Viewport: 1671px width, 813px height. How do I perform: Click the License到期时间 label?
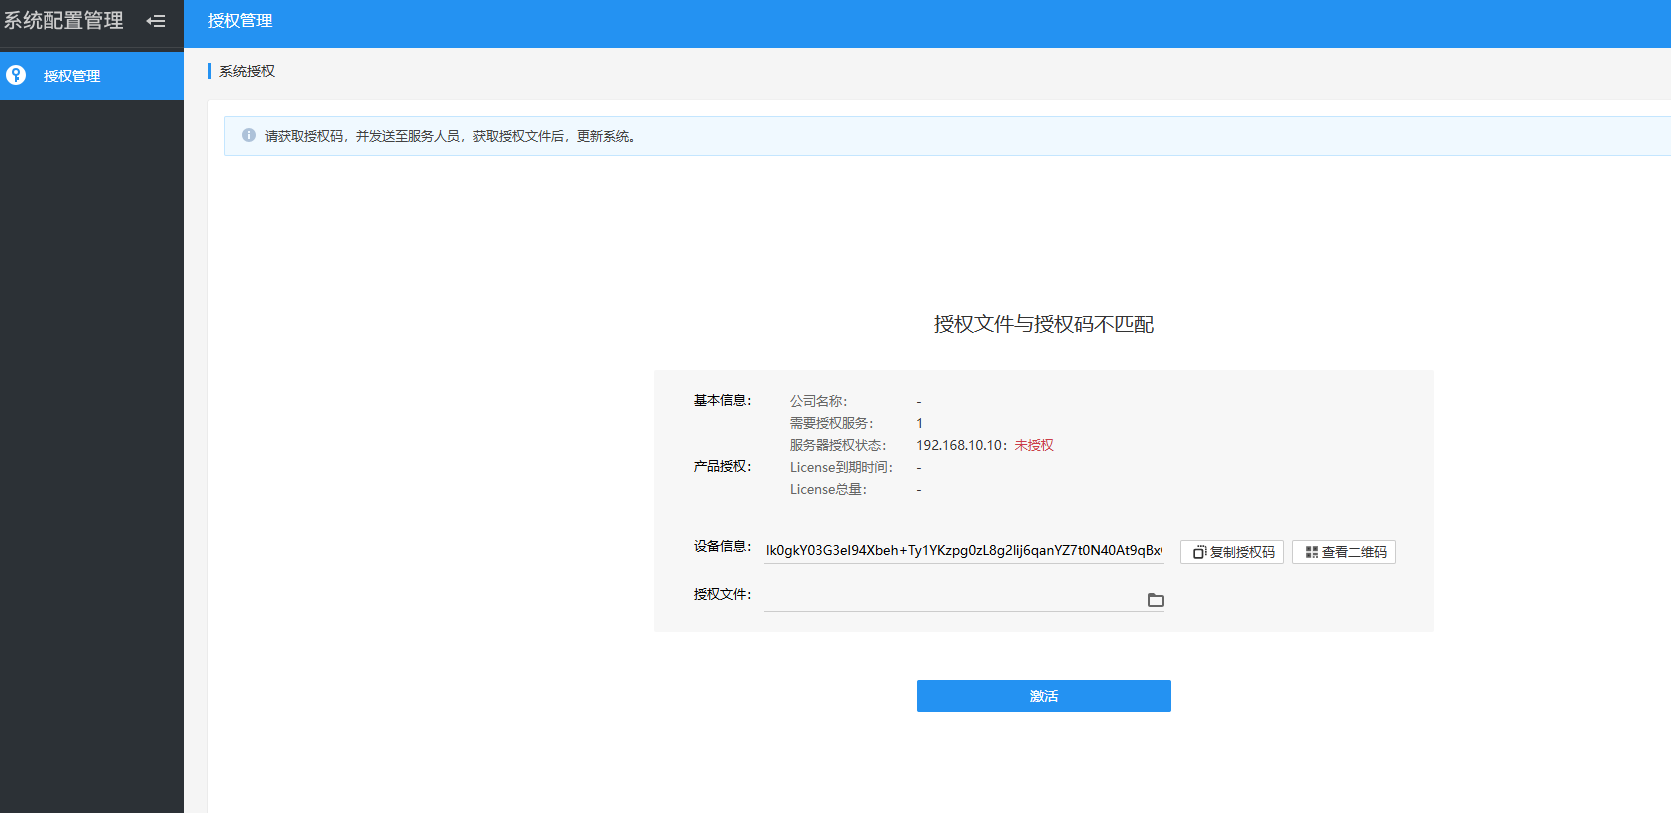tap(840, 467)
